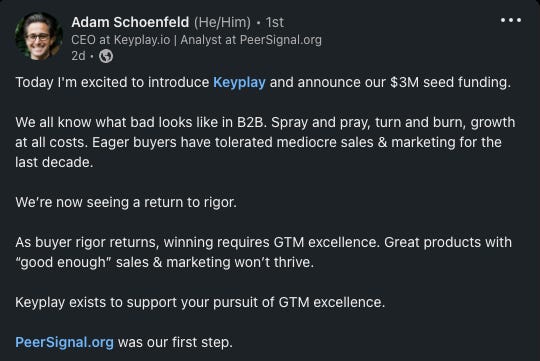Click the (He/Him) pronouns label
Viewport: 540px width, 361px height.
click(222, 22)
